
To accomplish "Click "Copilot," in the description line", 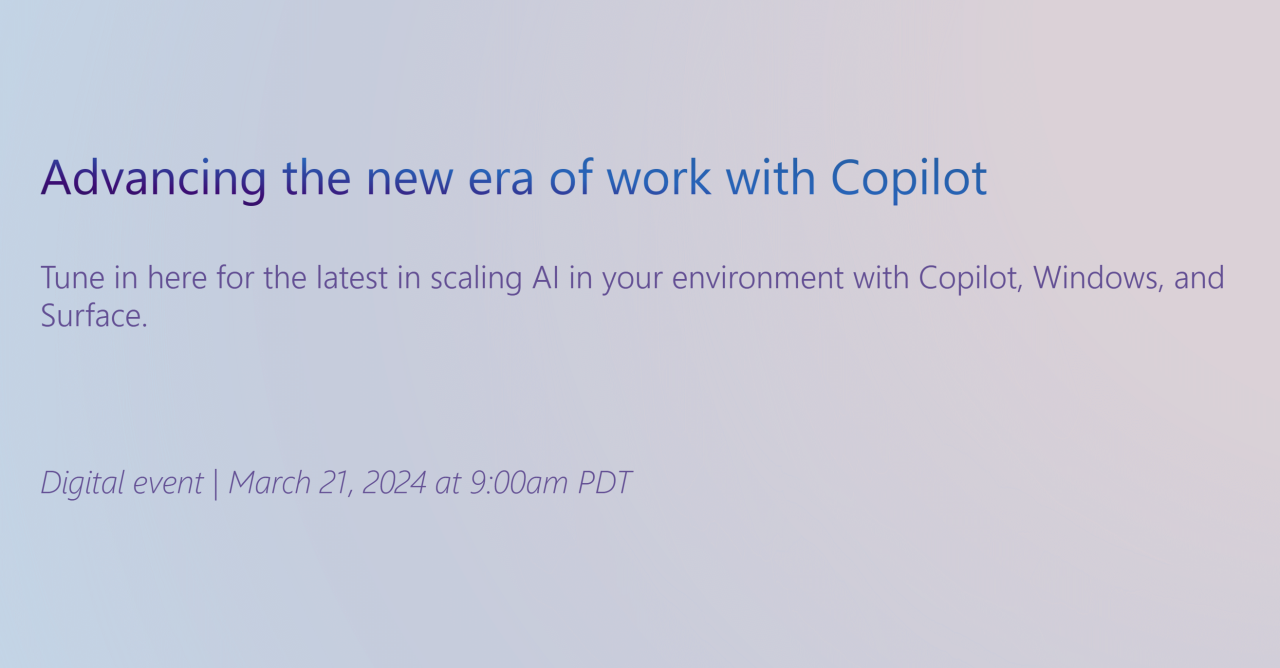I will (x=970, y=277).
